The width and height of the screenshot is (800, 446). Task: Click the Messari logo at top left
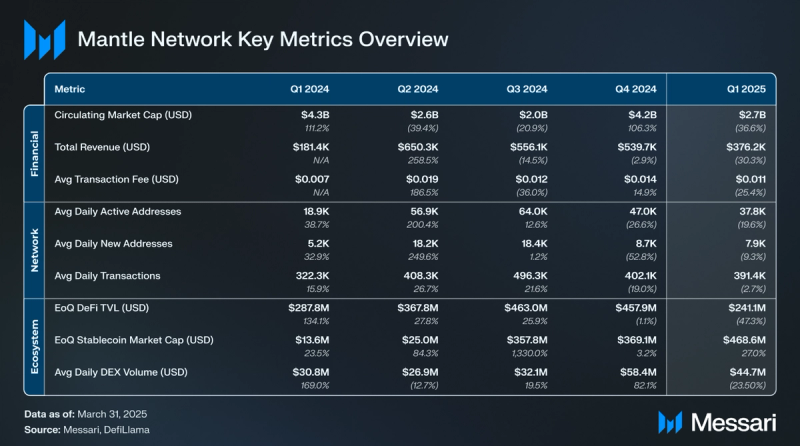click(43, 40)
